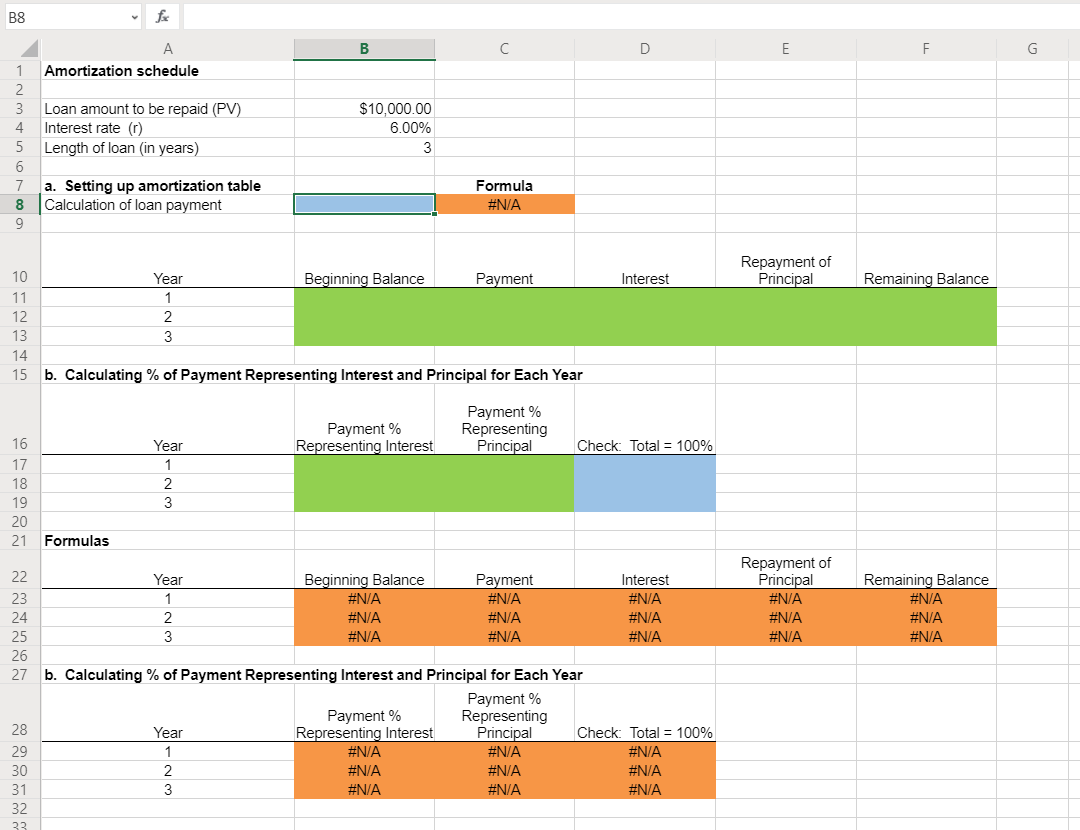Screen dimensions: 1080x830
Task: Select row header 21
Action: (x=19, y=541)
